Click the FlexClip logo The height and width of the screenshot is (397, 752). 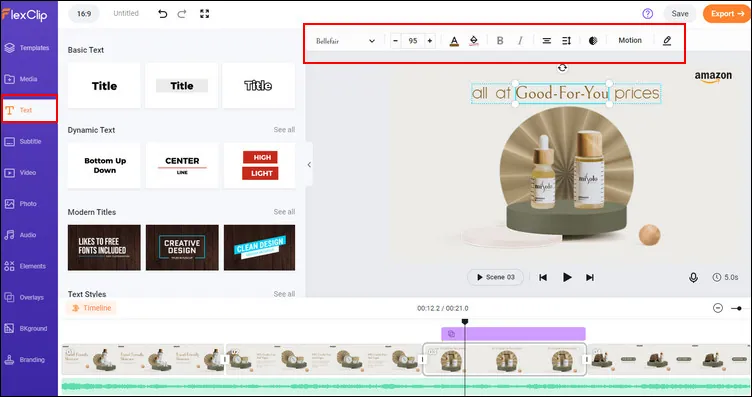coord(24,14)
